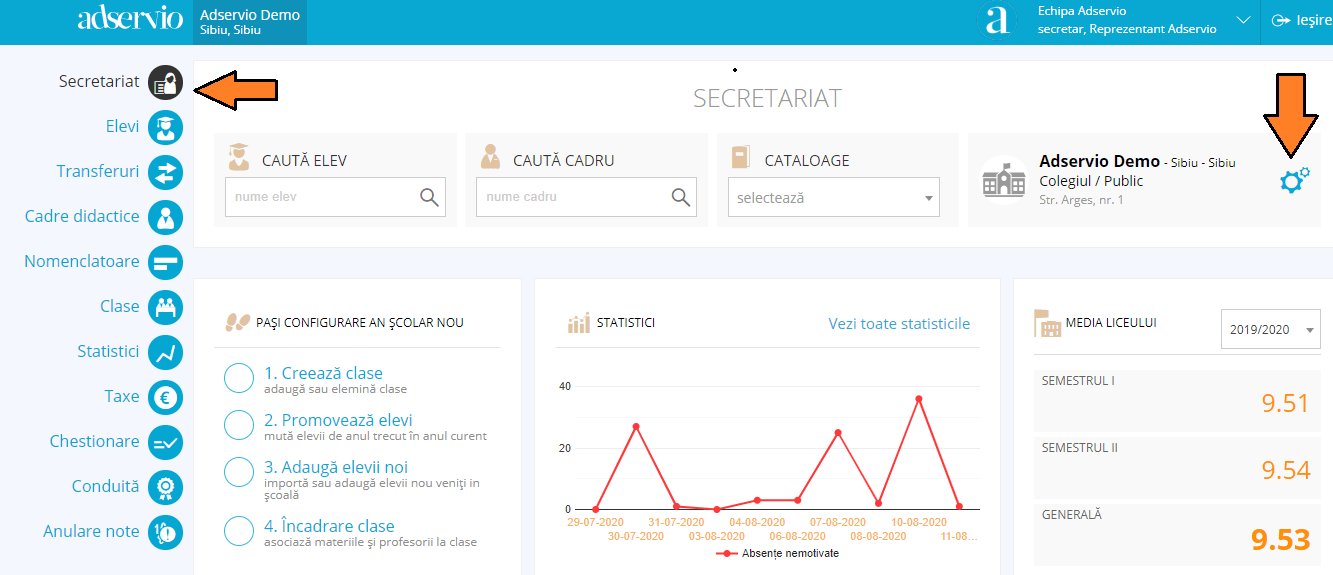Click the chart point for 07-08-2020
1333x575 pixels.
click(838, 432)
